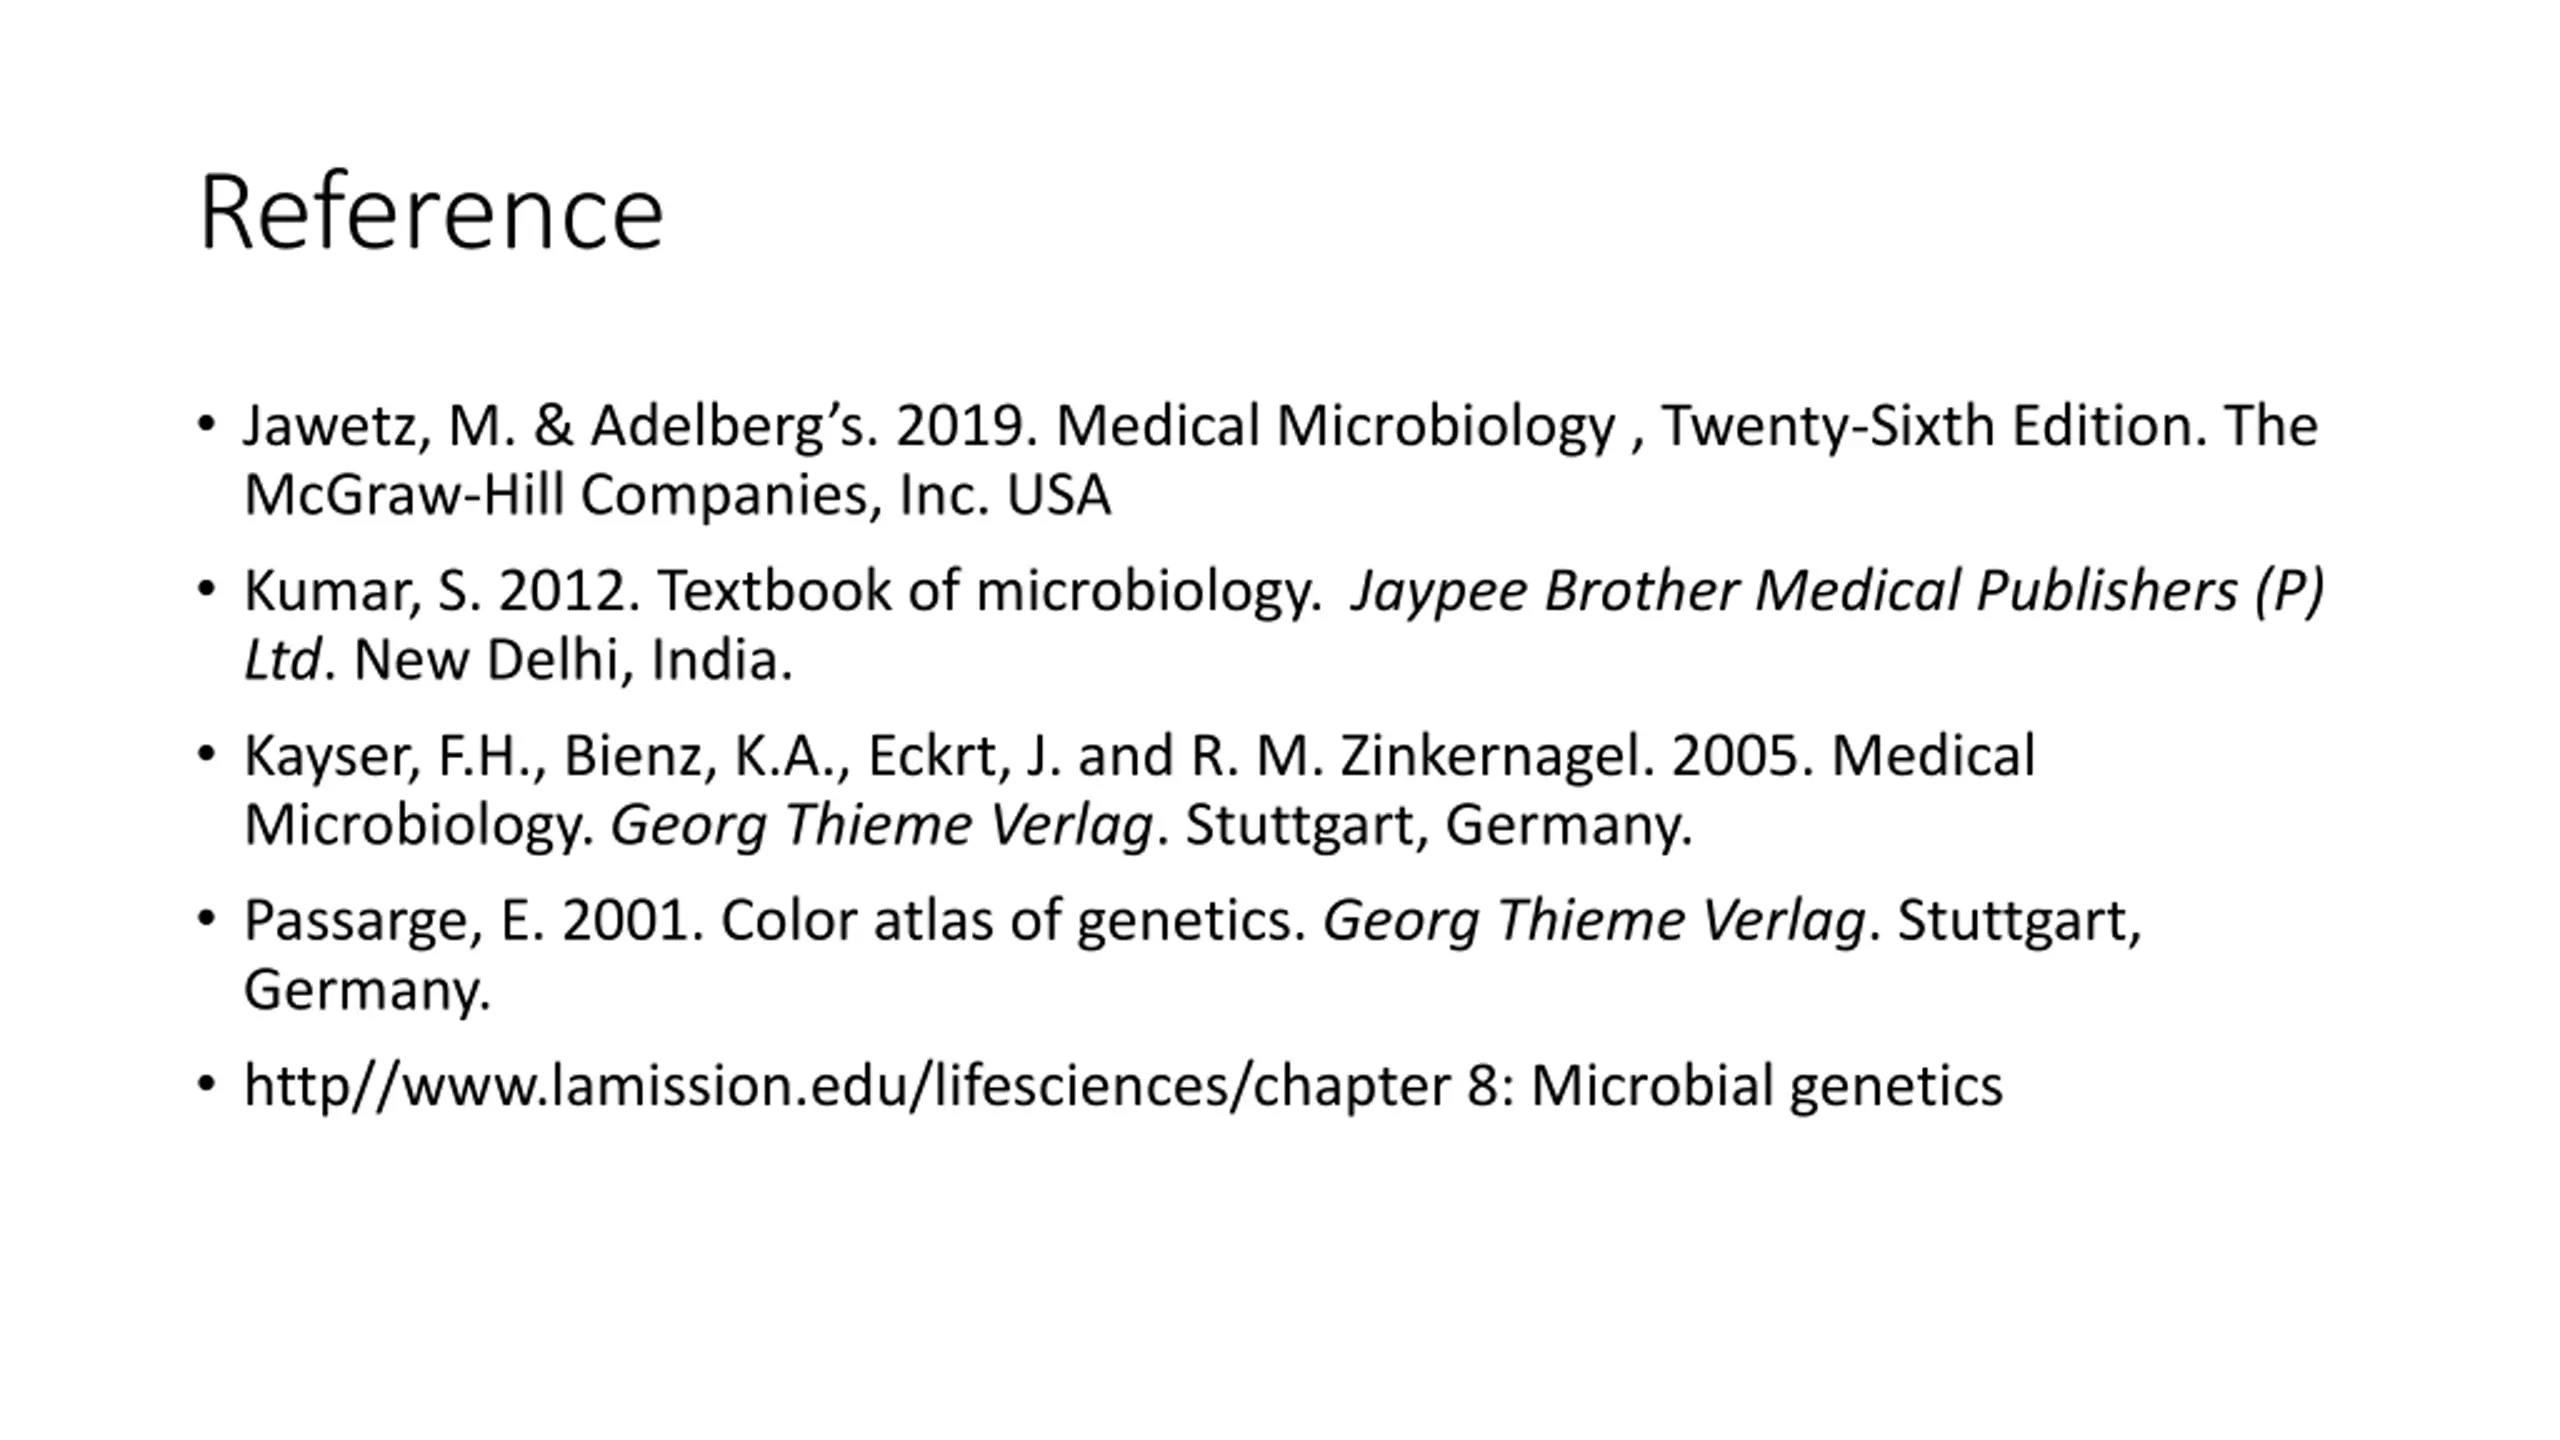Click the italic "Ltd" word

282,660
